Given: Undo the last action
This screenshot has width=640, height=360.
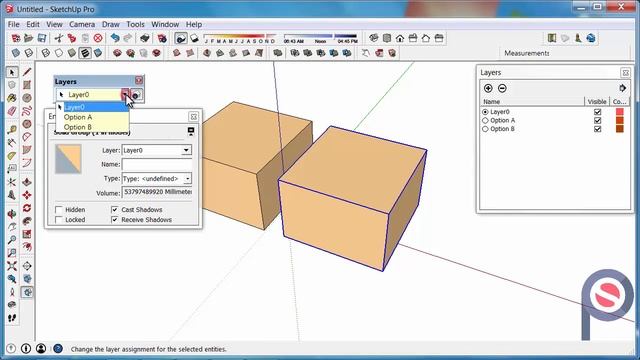Looking at the screenshot, I should (x=115, y=38).
